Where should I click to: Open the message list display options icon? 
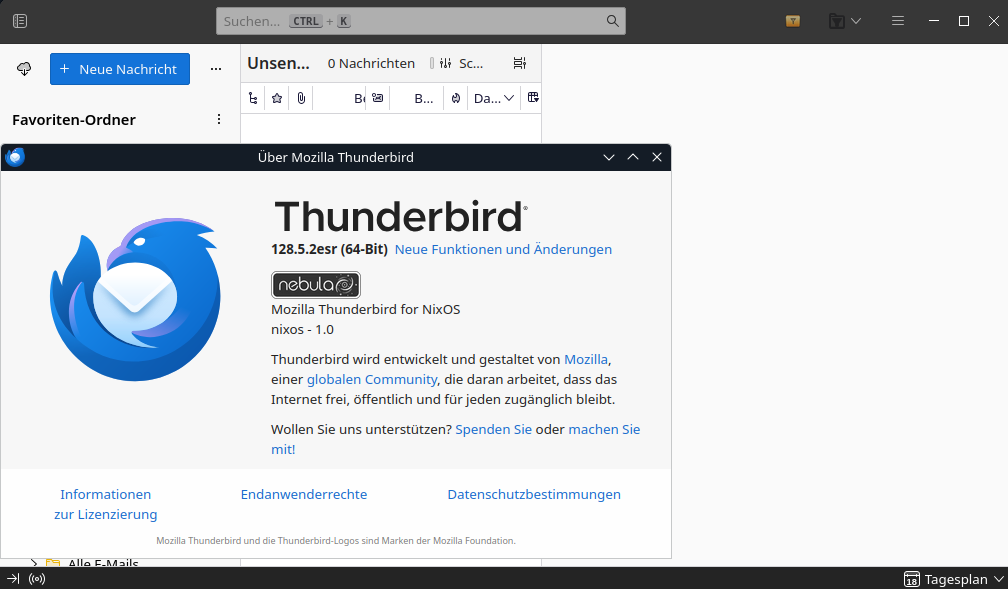pyautogui.click(x=519, y=63)
